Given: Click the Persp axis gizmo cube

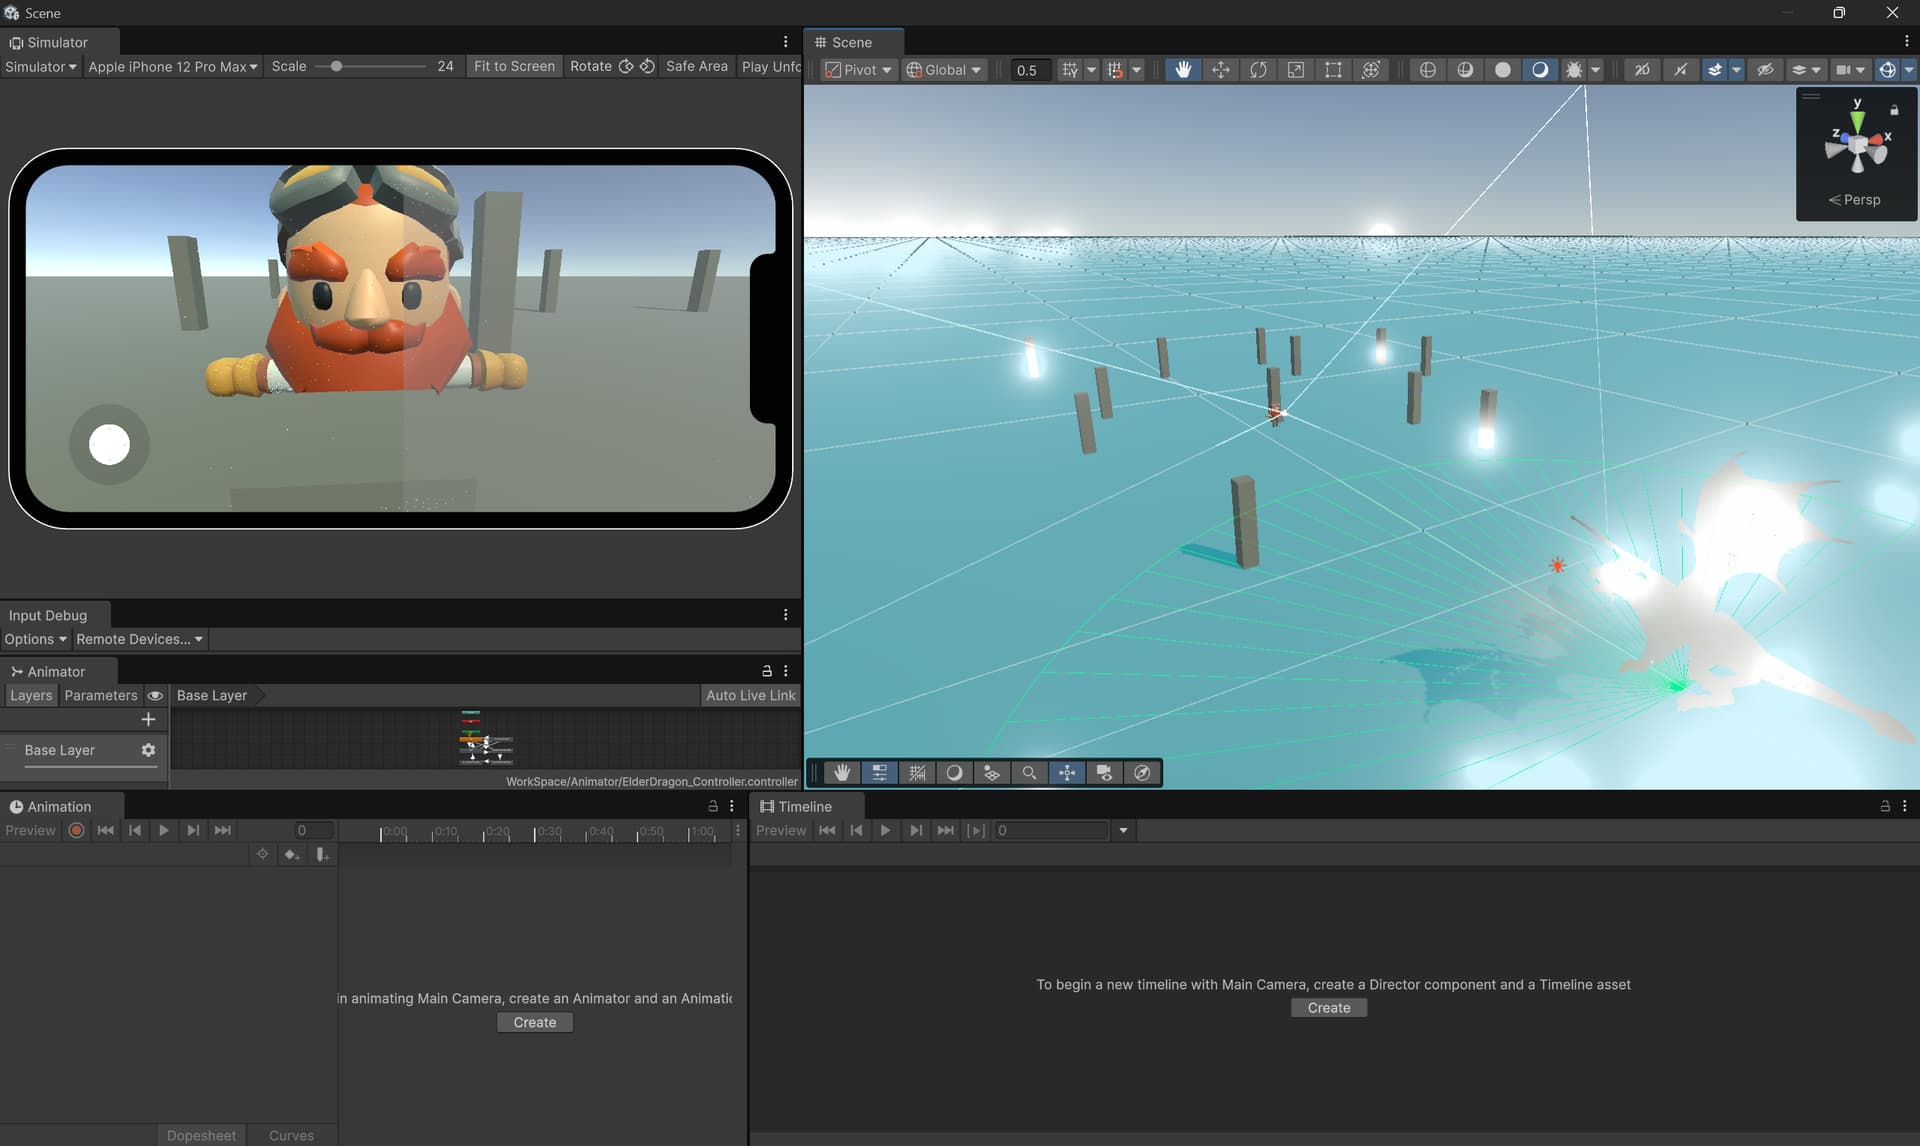Looking at the screenshot, I should click(1858, 145).
